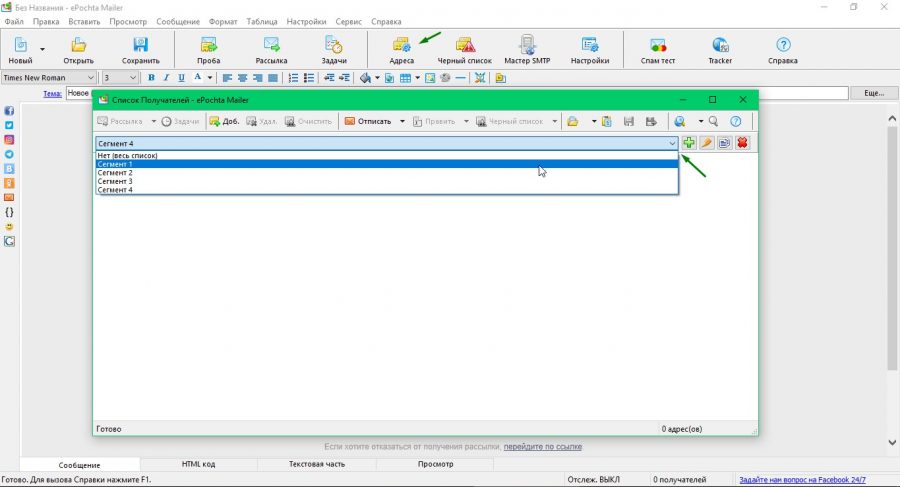The width and height of the screenshot is (900, 487).
Task: Click the Twitter sidebar icon
Action: [9, 125]
